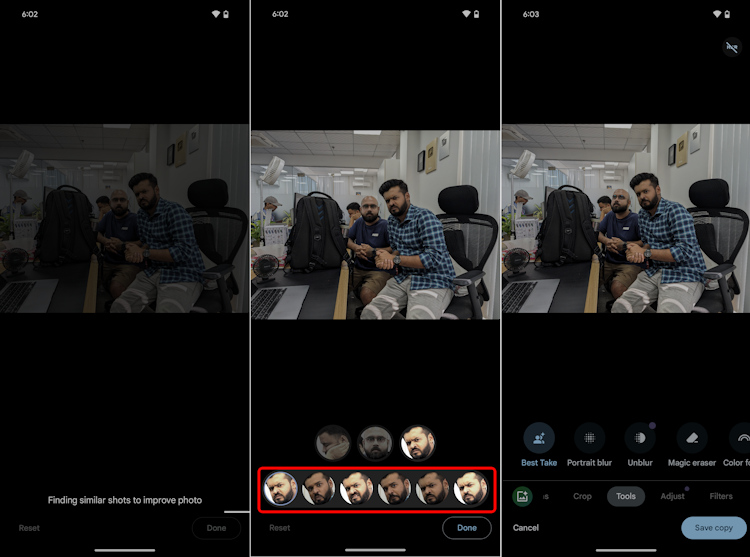Choose the fourth face option in the row
750x557 pixels.
pyautogui.click(x=395, y=489)
